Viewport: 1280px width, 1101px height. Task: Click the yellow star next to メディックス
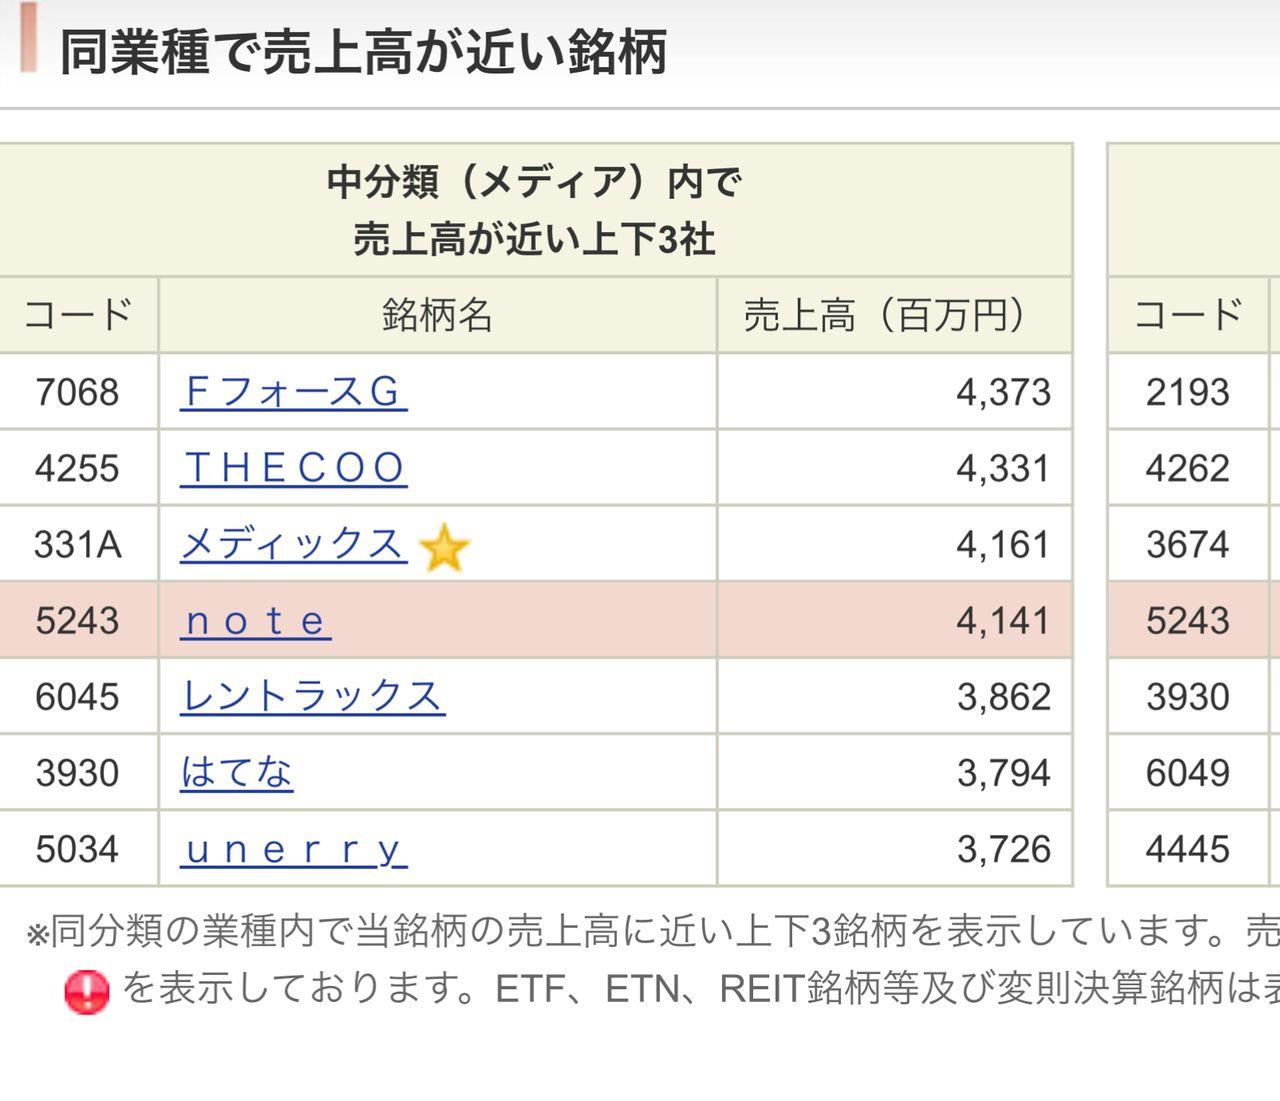click(x=447, y=546)
